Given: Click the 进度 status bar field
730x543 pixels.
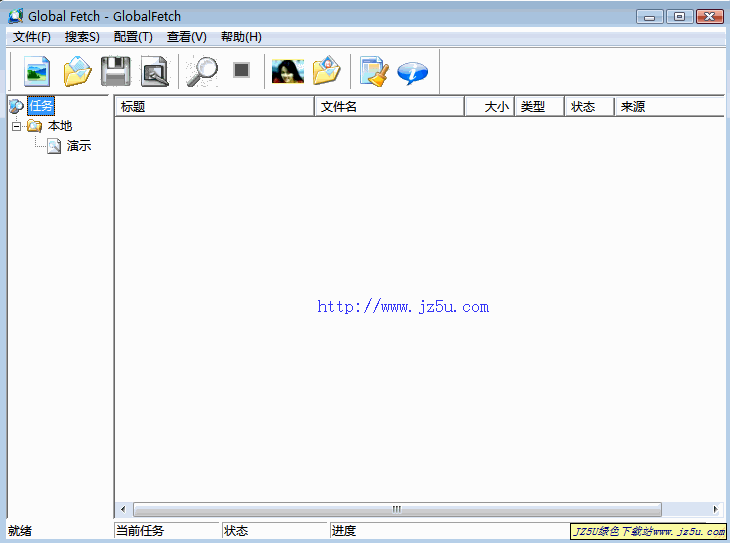Looking at the screenshot, I should coord(449,530).
